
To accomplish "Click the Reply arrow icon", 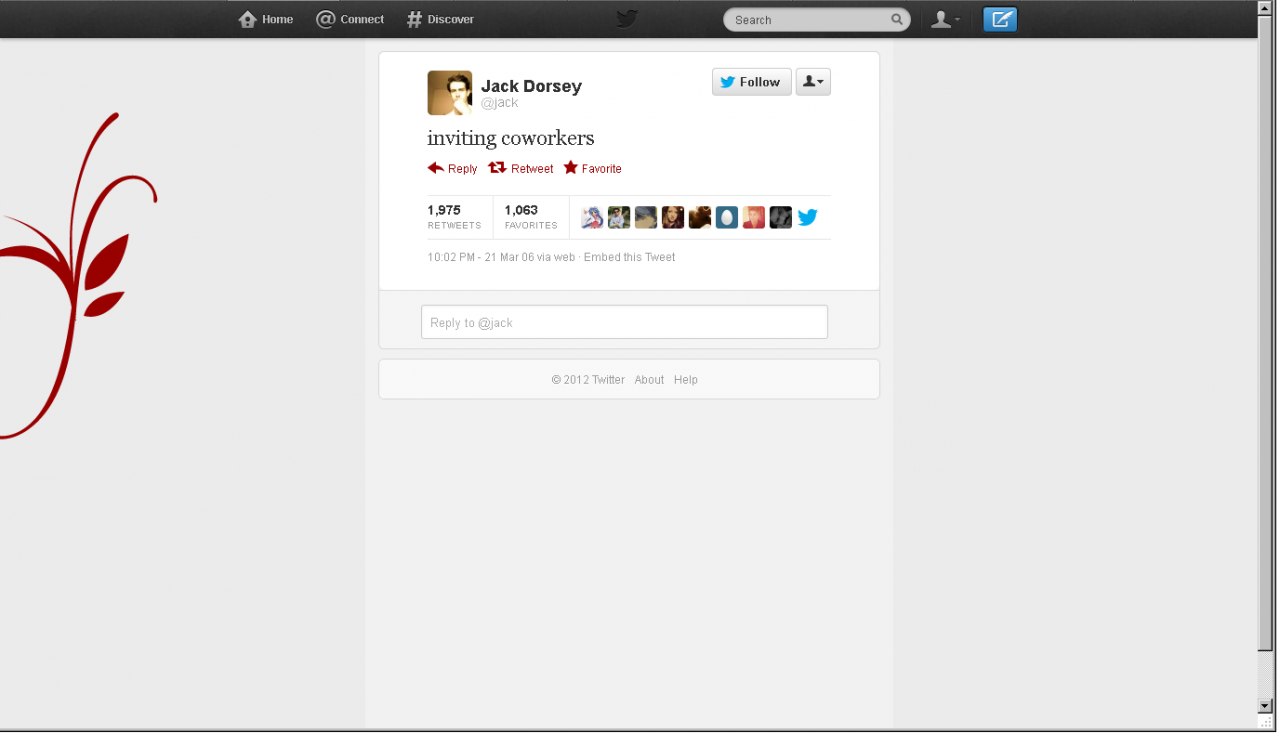I will click(x=436, y=168).
